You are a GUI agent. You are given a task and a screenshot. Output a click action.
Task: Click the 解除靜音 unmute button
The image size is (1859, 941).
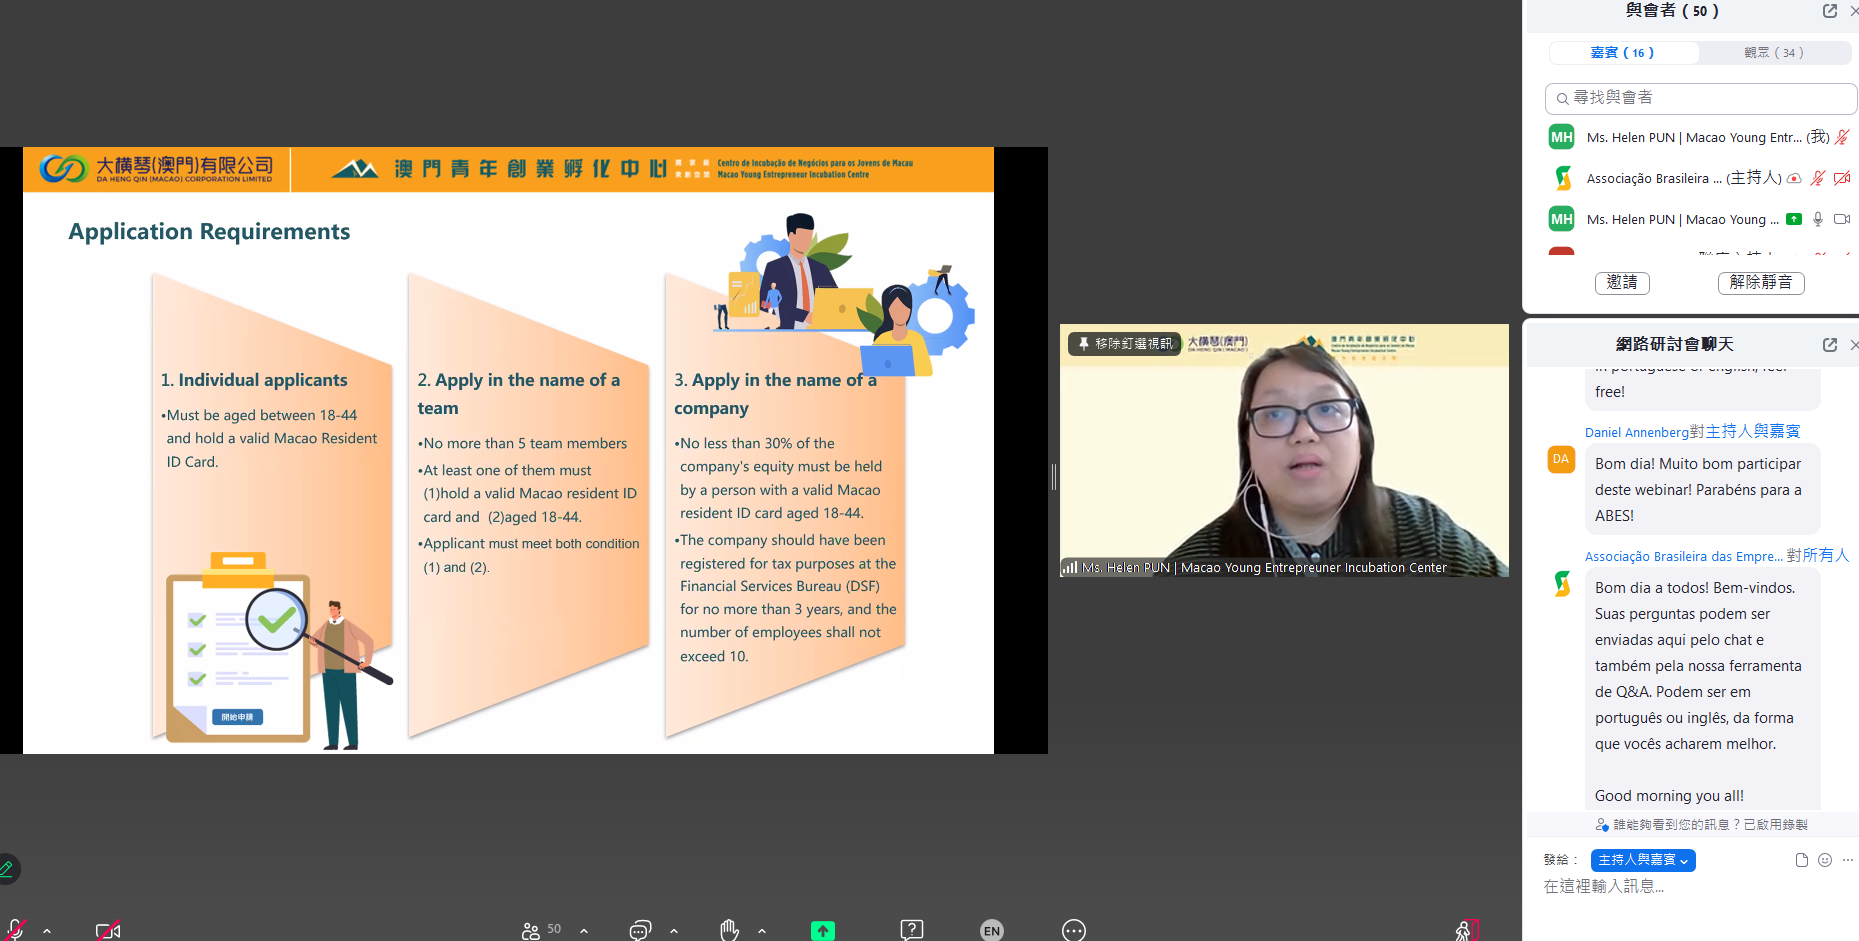click(1761, 283)
